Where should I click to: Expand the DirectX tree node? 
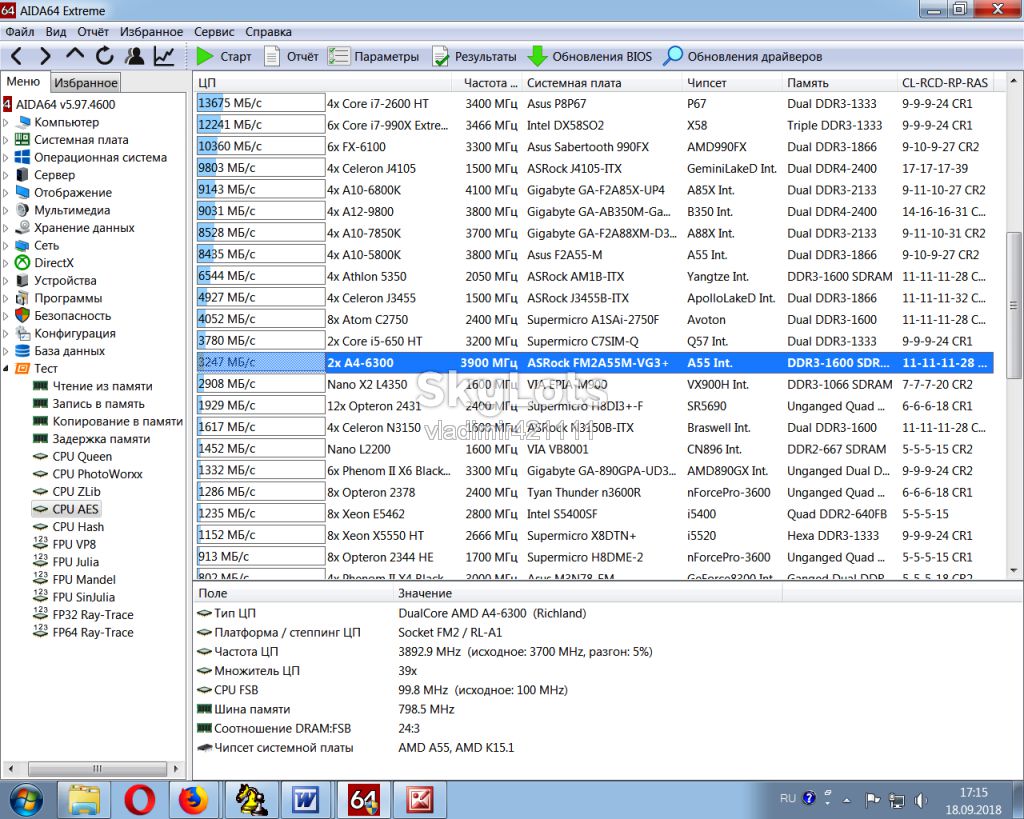click(5, 263)
